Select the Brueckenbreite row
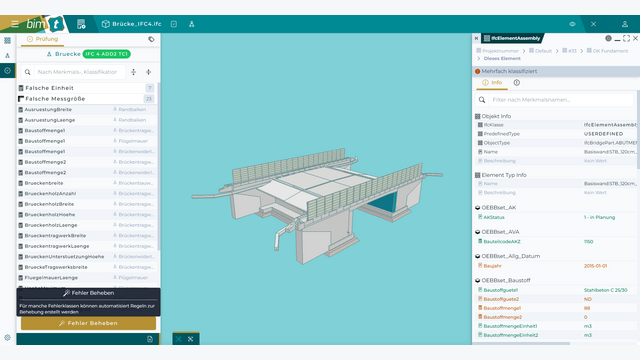The height and width of the screenshot is (360, 640). (x=86, y=183)
